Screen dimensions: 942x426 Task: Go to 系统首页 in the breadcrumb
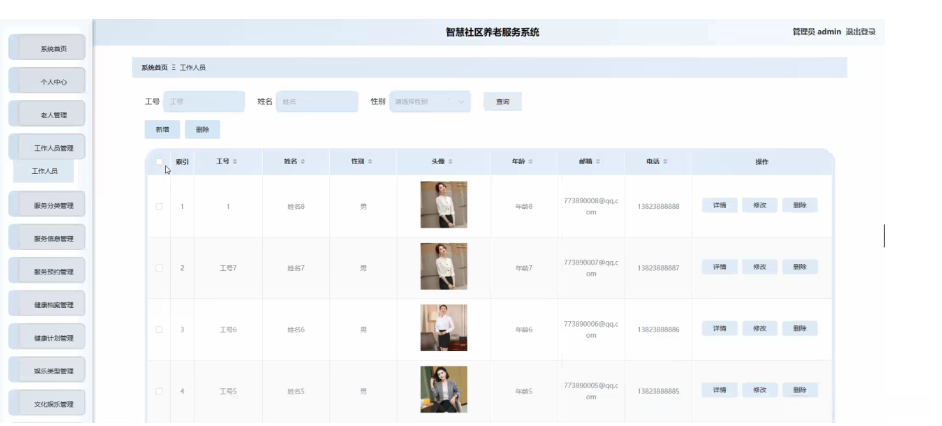pyautogui.click(x=154, y=68)
